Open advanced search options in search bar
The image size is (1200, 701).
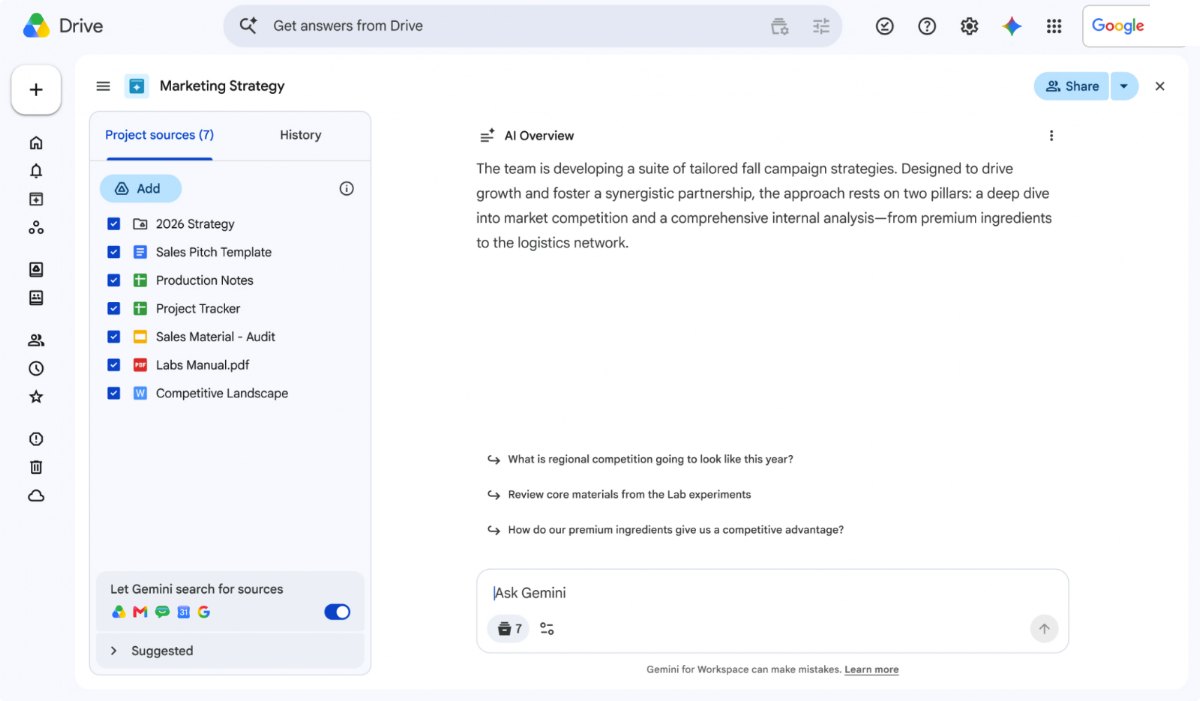click(x=821, y=27)
